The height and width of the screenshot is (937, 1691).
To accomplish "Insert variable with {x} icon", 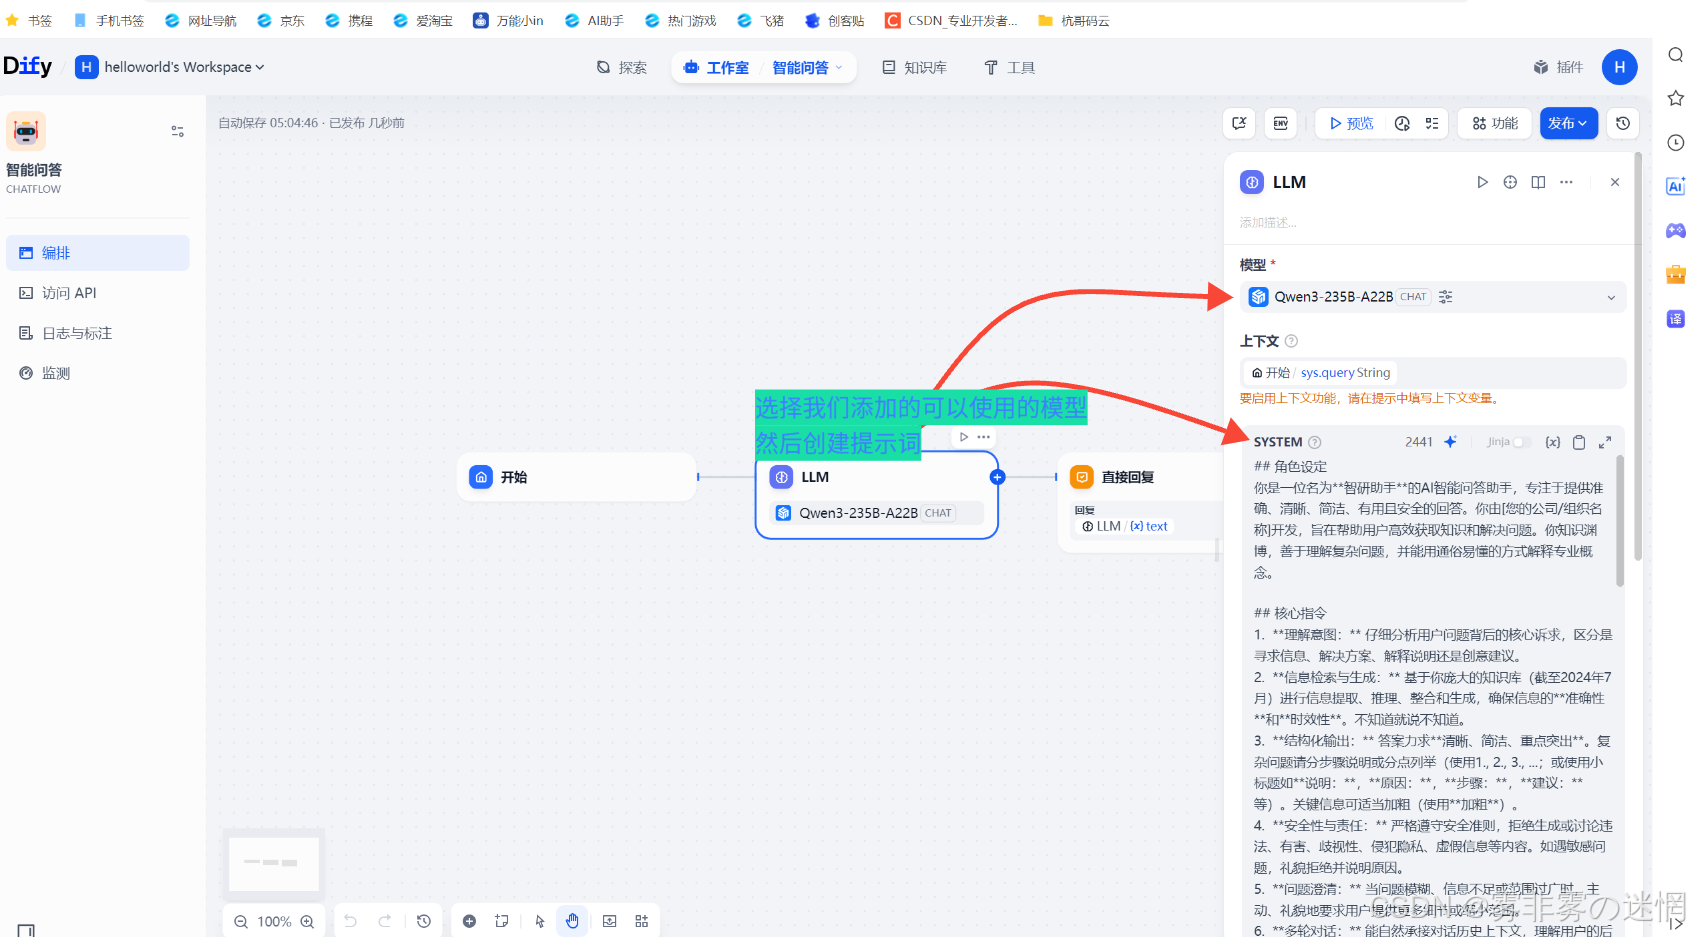I will pos(1552,442).
